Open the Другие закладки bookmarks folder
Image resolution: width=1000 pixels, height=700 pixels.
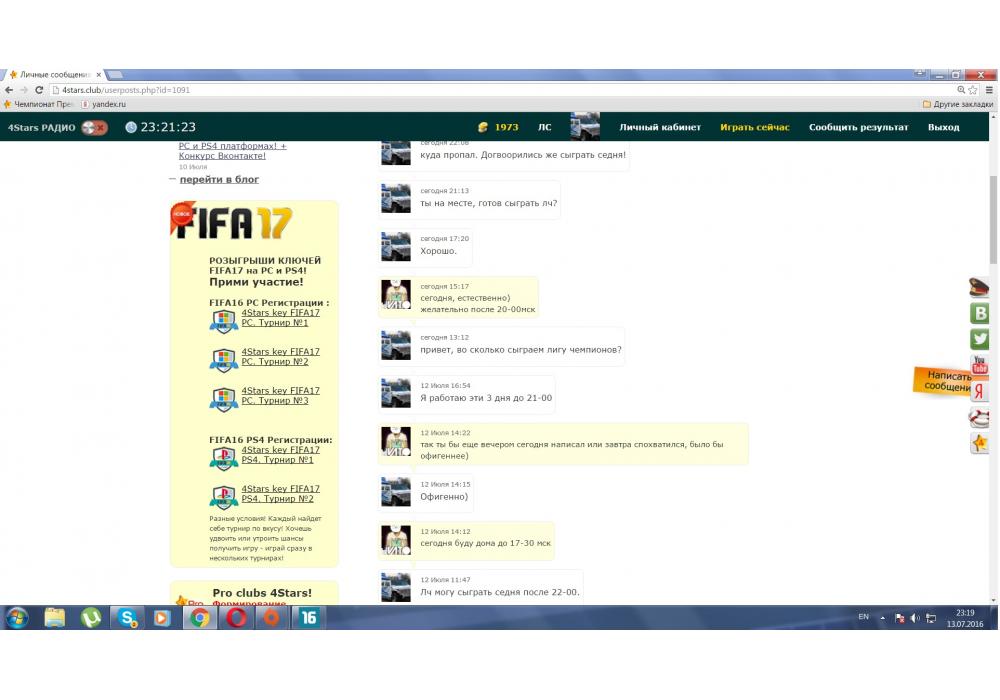point(958,104)
